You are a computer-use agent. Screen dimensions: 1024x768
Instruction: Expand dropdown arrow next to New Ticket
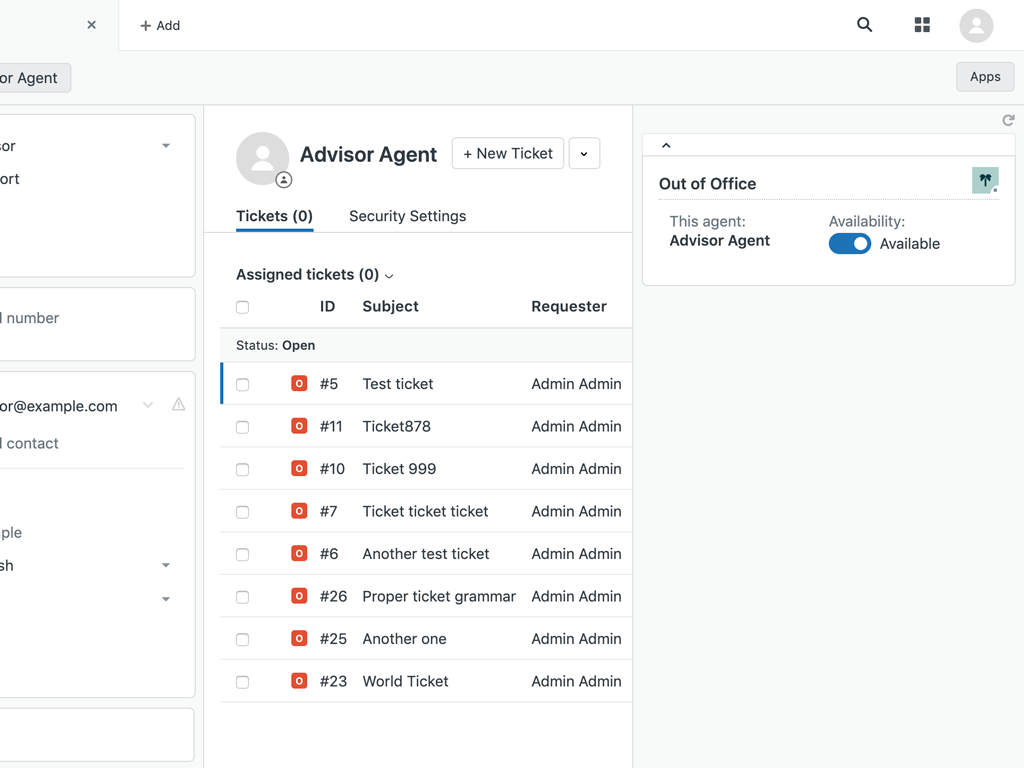tap(584, 154)
